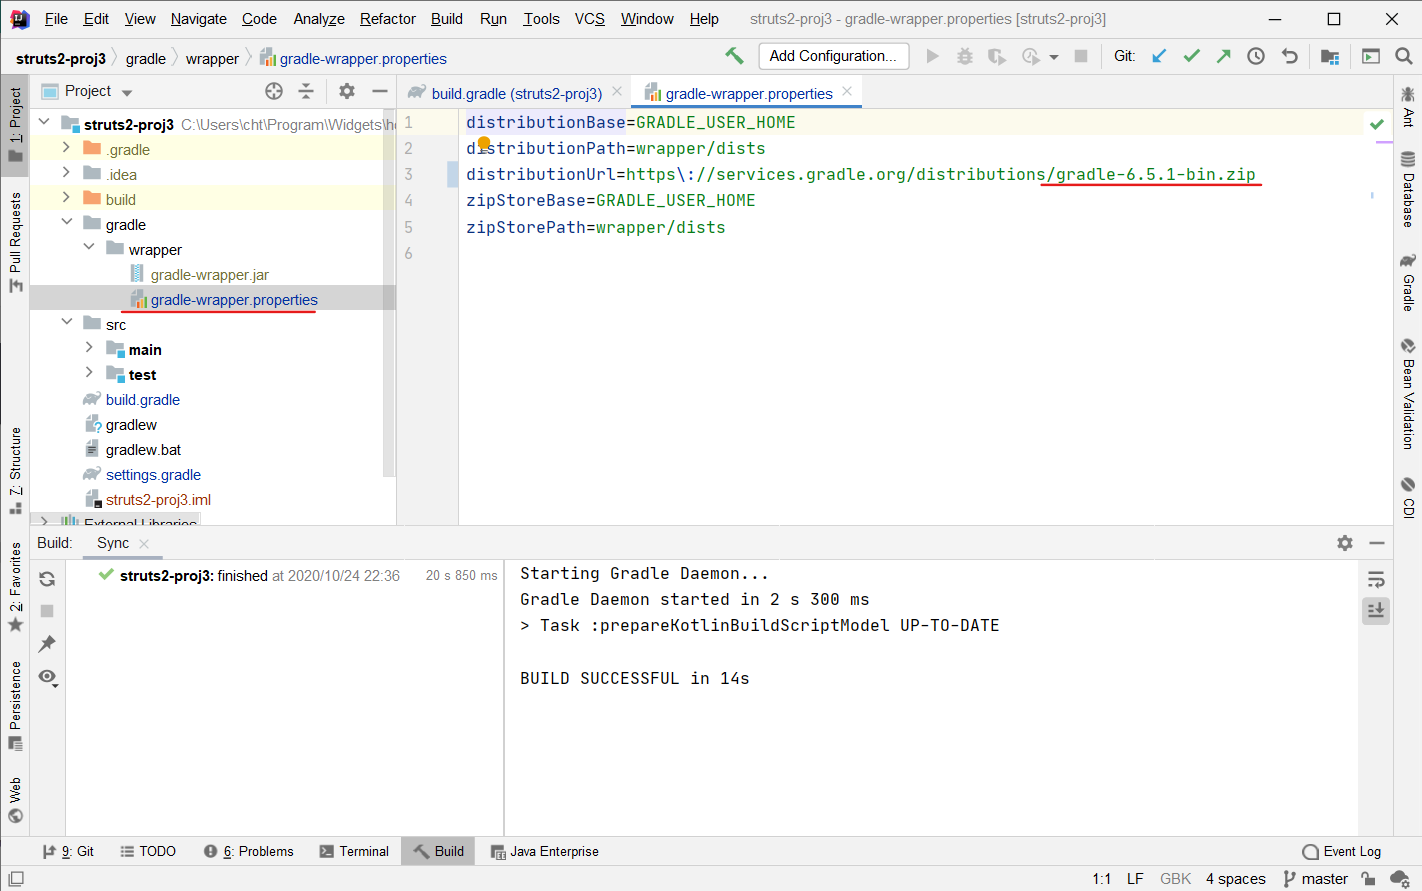Screen dimensions: 1422x891
Task: Expand the .gradle folder
Action: [x=66, y=148]
